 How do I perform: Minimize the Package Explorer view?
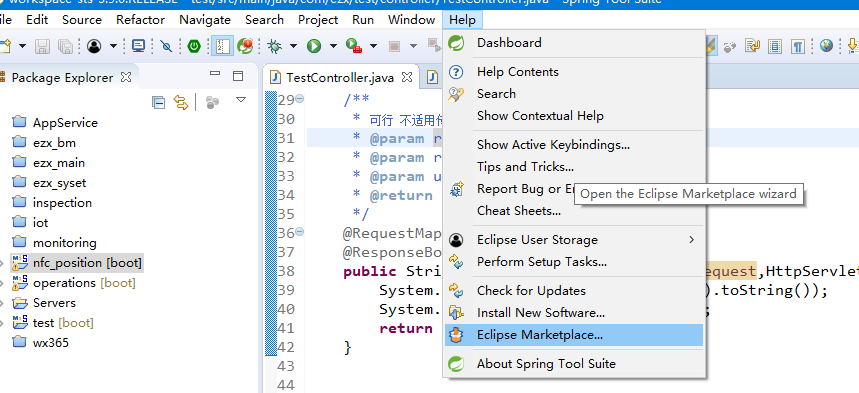pyautogui.click(x=215, y=73)
